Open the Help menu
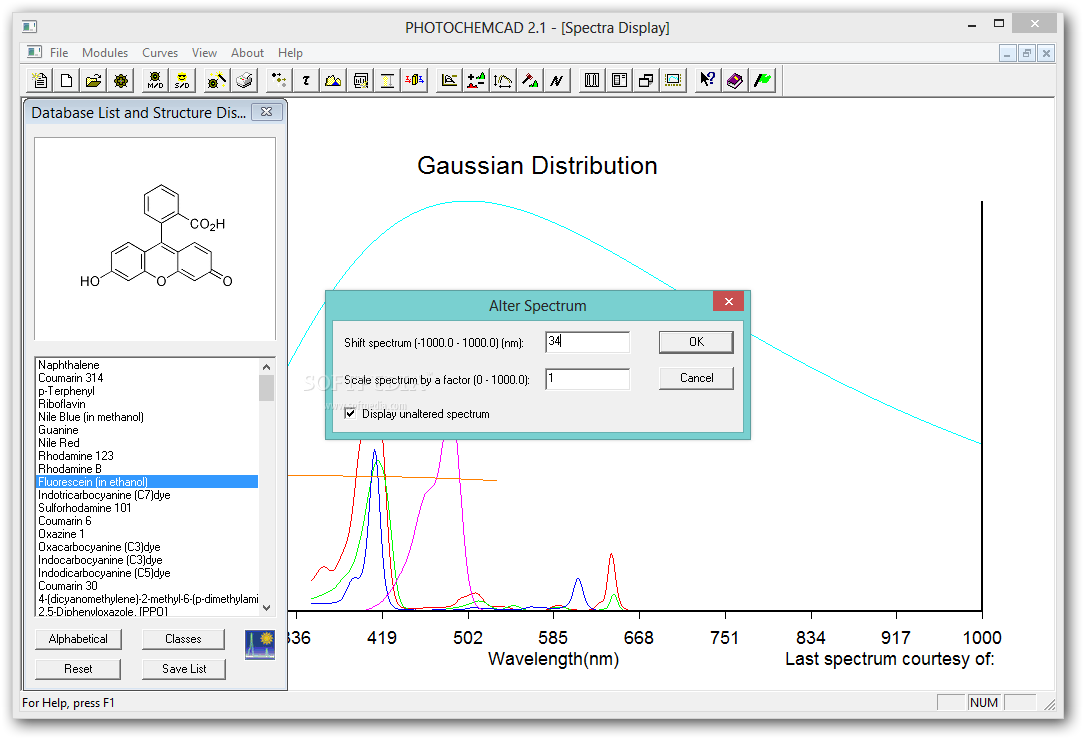This screenshot has width=1084, height=739. 290,53
